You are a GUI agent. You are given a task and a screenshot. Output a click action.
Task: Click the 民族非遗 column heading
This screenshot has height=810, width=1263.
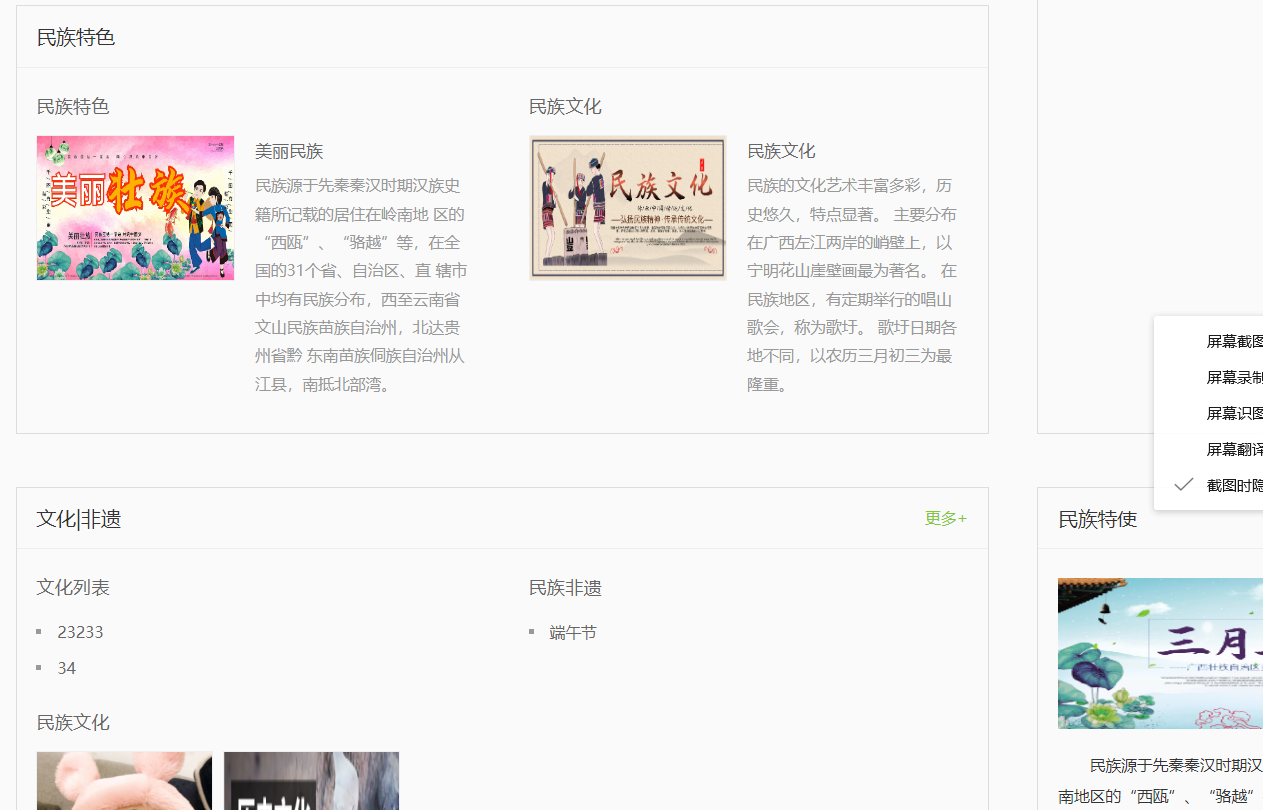point(565,588)
